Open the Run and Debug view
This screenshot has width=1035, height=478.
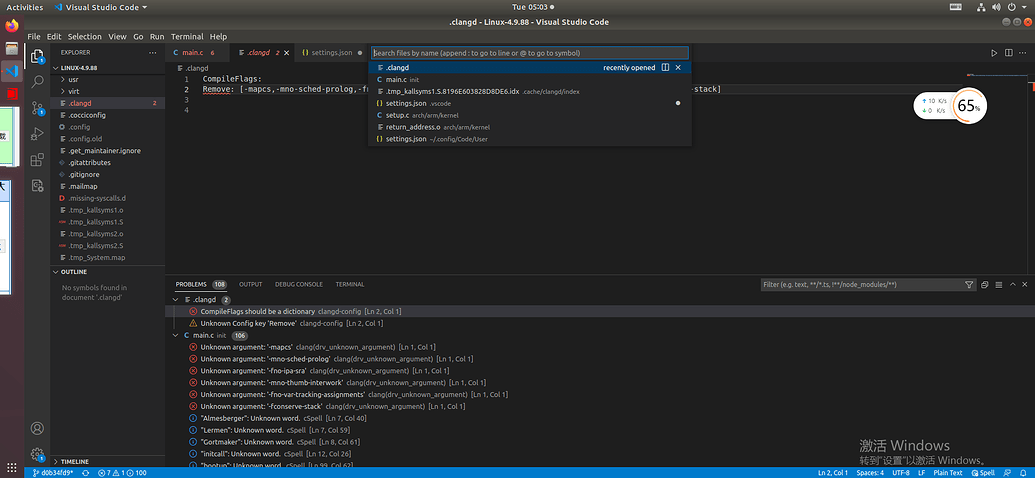pyautogui.click(x=37, y=133)
